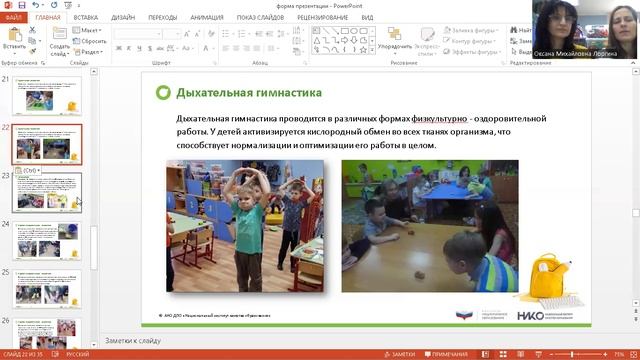Click the Сбросить reset button
The height and width of the screenshot is (360, 640).
pyautogui.click(x=89, y=41)
